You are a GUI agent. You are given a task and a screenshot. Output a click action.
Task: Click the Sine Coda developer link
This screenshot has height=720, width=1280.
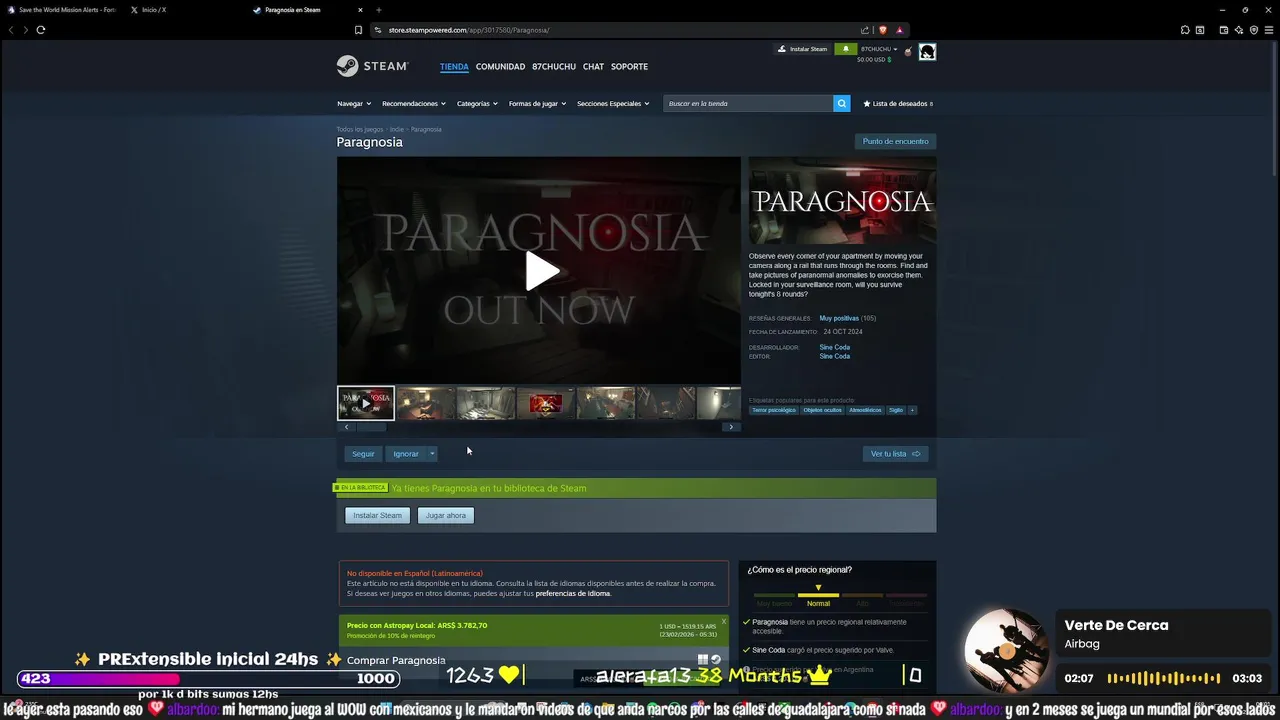click(834, 347)
